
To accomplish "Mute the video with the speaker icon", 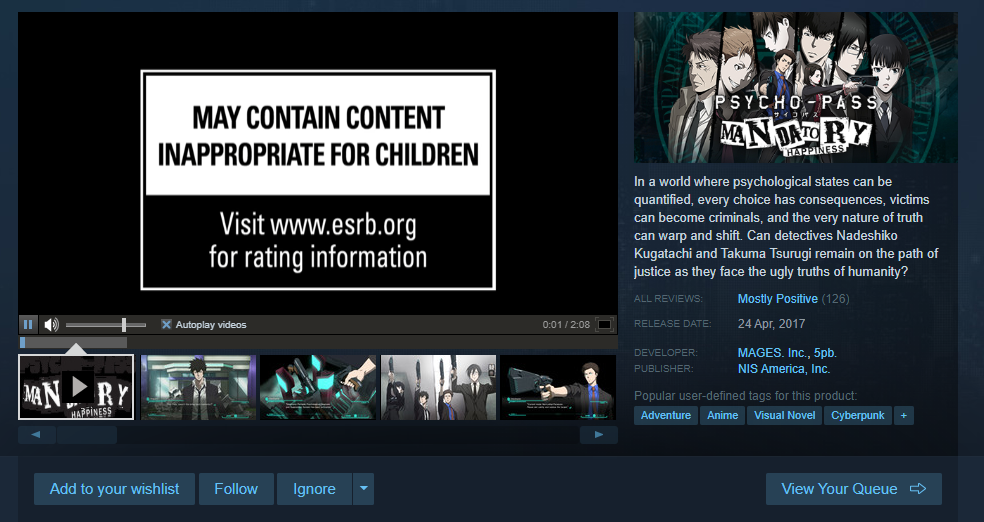I will click(51, 324).
